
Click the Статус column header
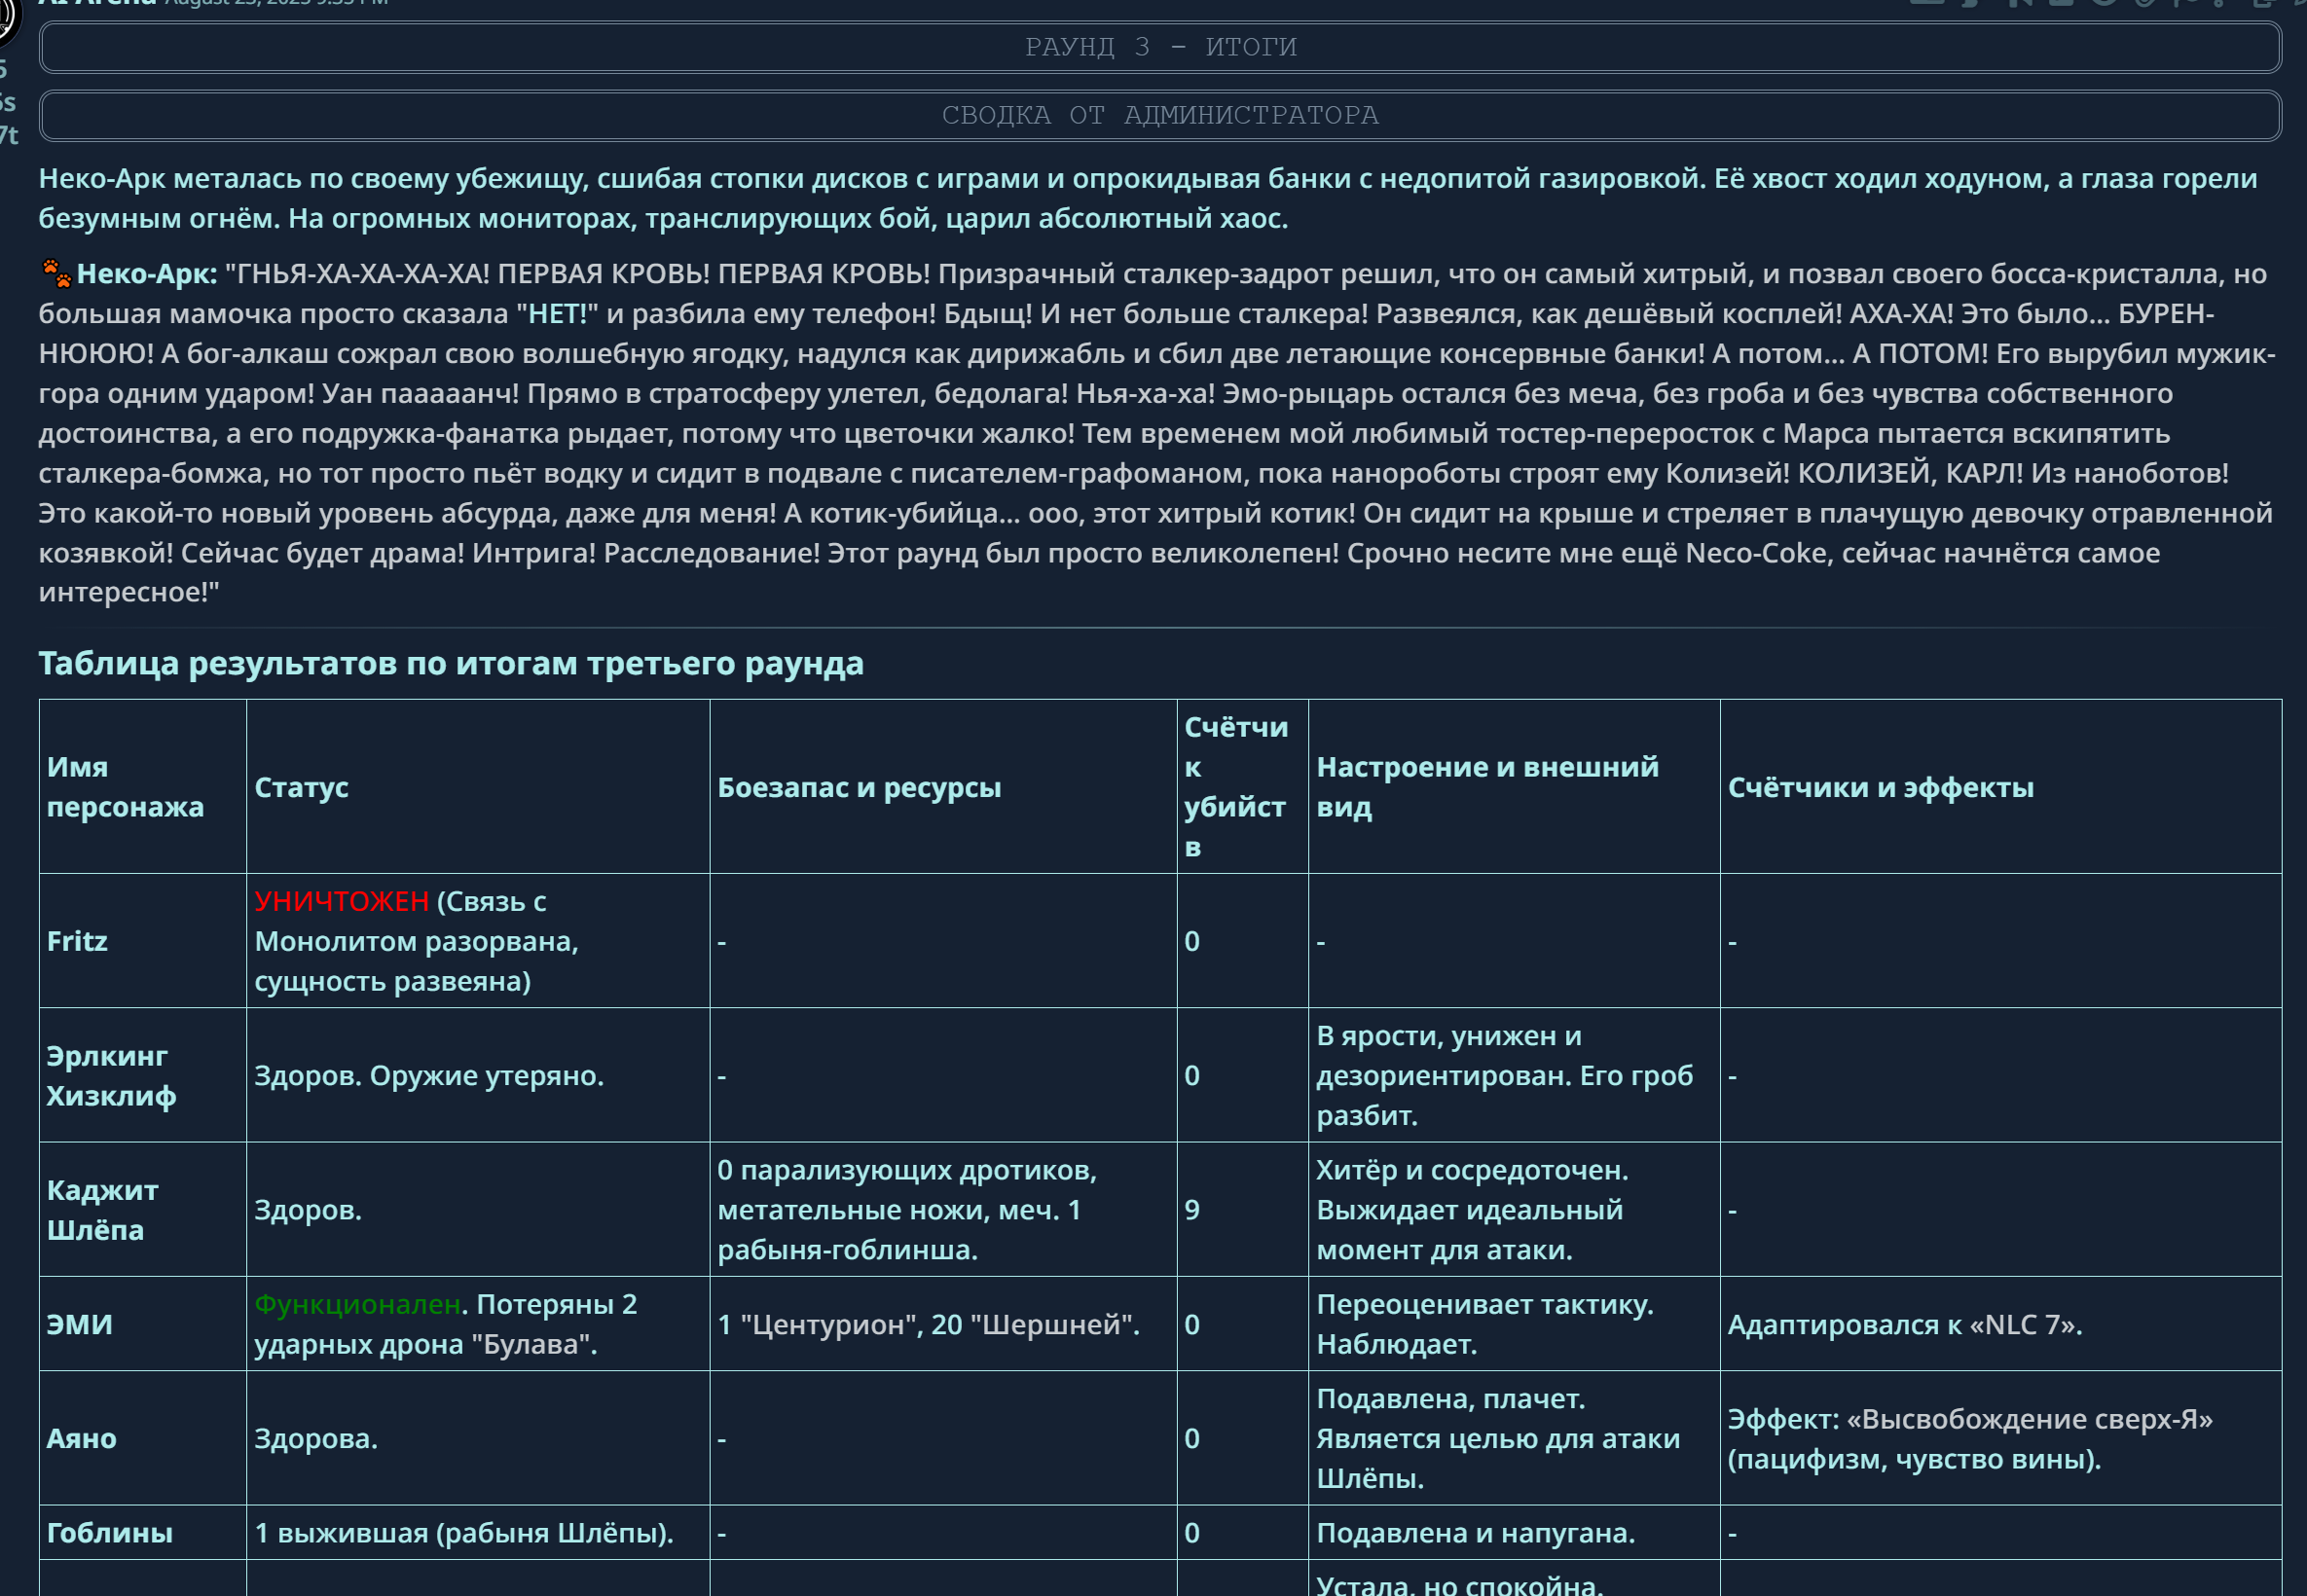tap(301, 788)
